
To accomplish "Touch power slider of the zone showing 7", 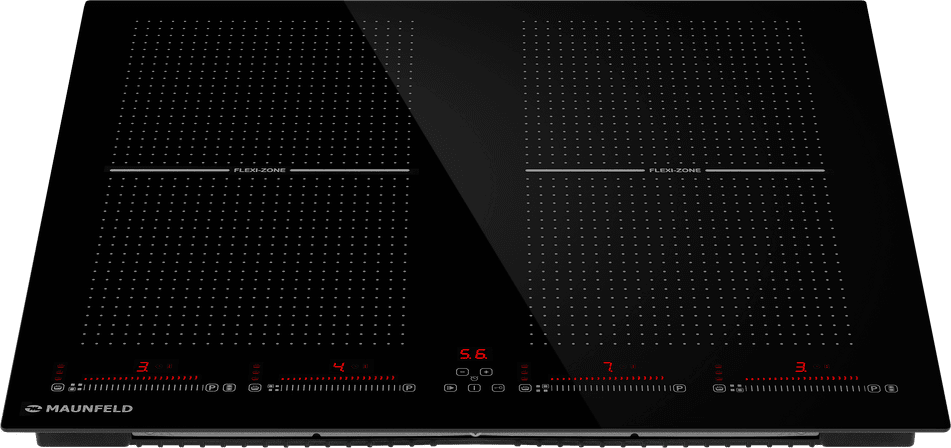I will pyautogui.click(x=602, y=387).
